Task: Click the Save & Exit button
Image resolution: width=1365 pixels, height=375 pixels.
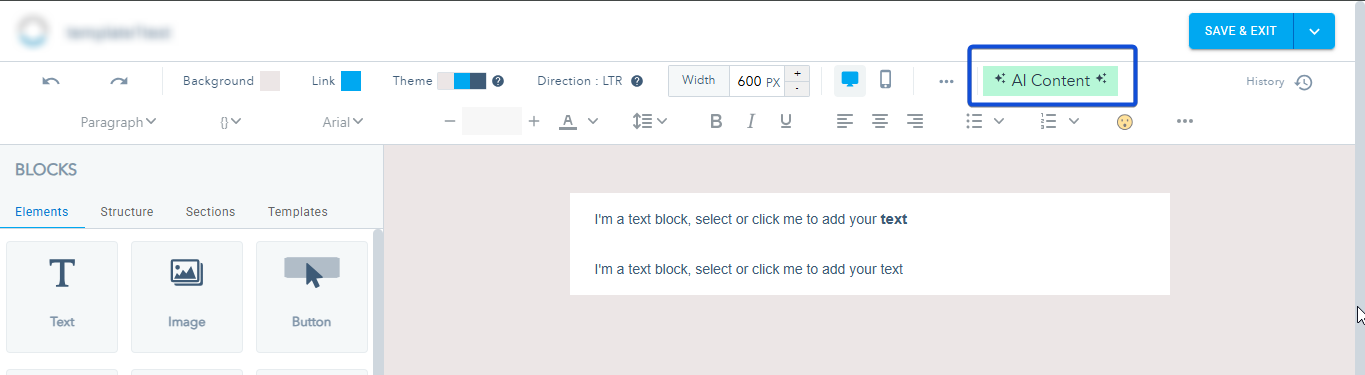Action: point(1241,31)
